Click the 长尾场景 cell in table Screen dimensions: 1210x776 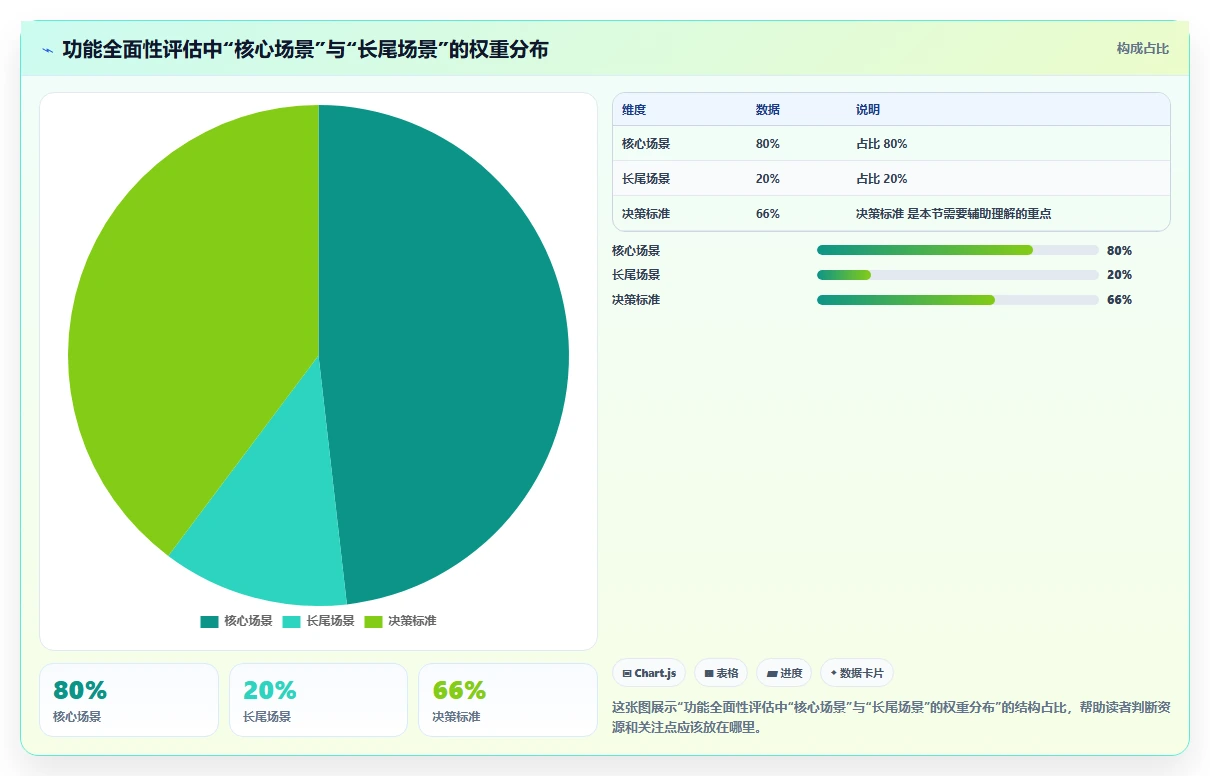(646, 179)
